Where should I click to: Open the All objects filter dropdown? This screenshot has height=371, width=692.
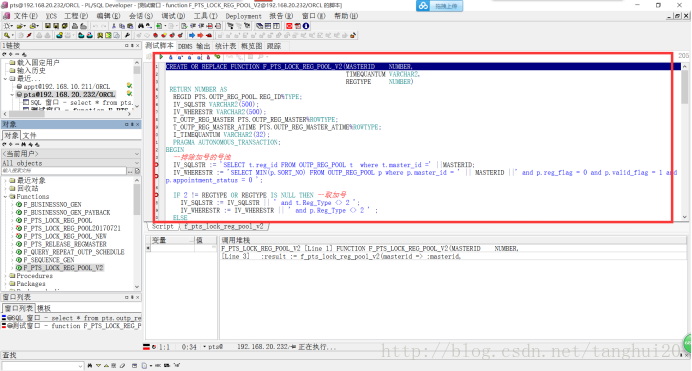137,163
